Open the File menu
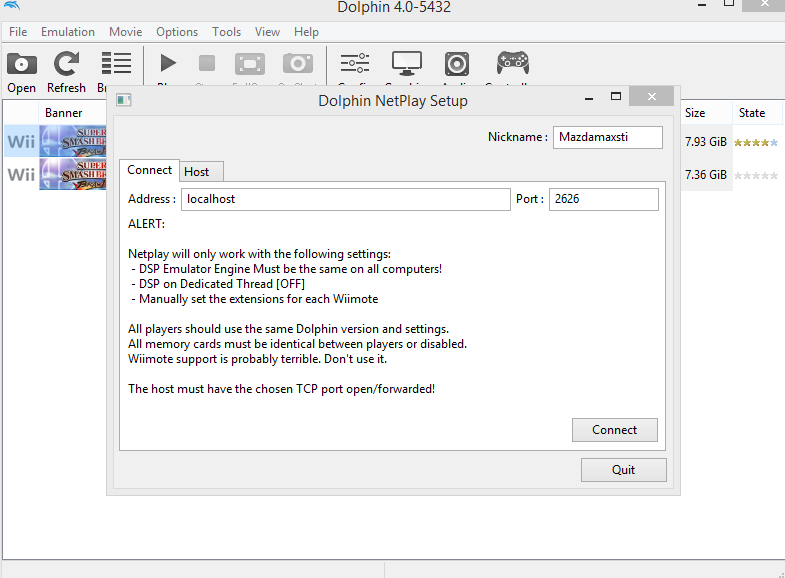 (x=18, y=32)
